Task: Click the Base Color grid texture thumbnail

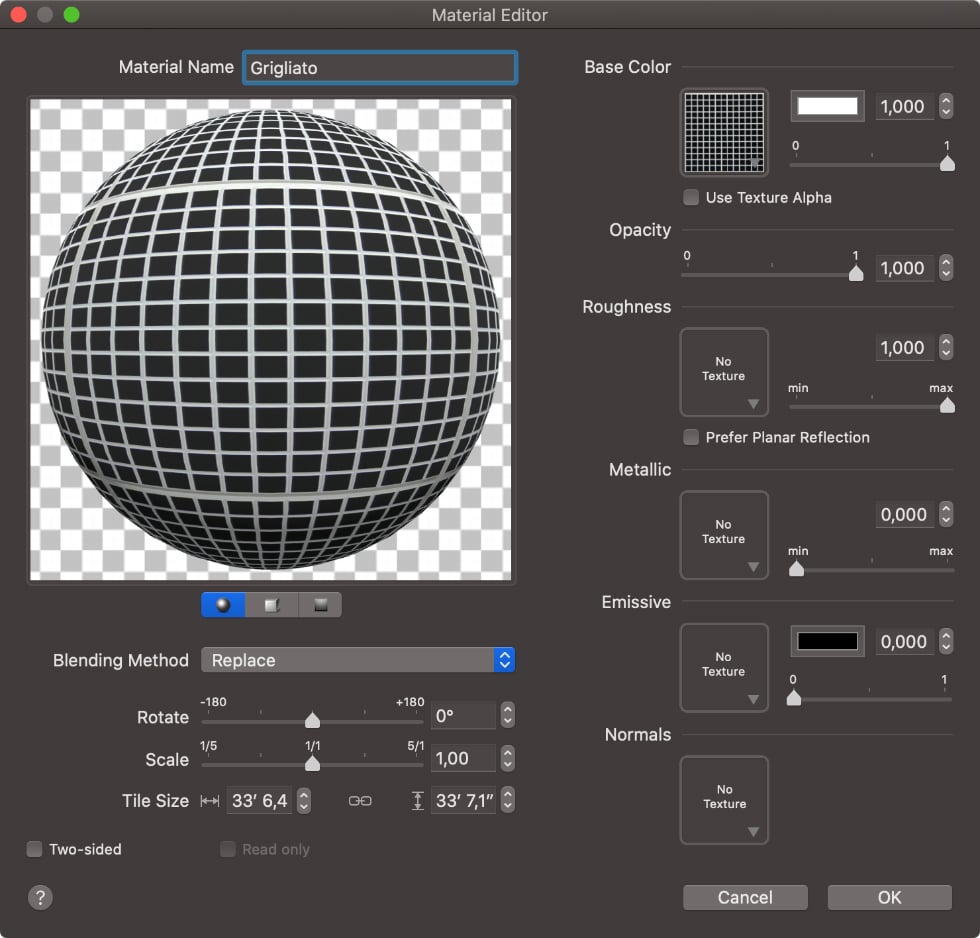Action: [x=724, y=133]
